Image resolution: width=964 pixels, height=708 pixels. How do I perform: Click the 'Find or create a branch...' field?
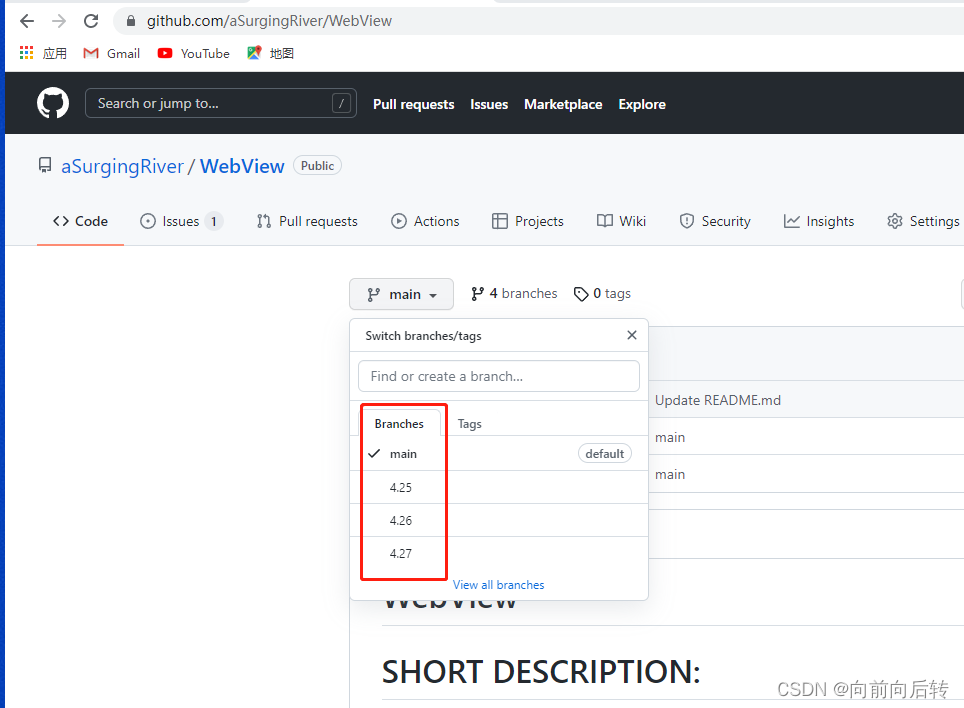499,376
